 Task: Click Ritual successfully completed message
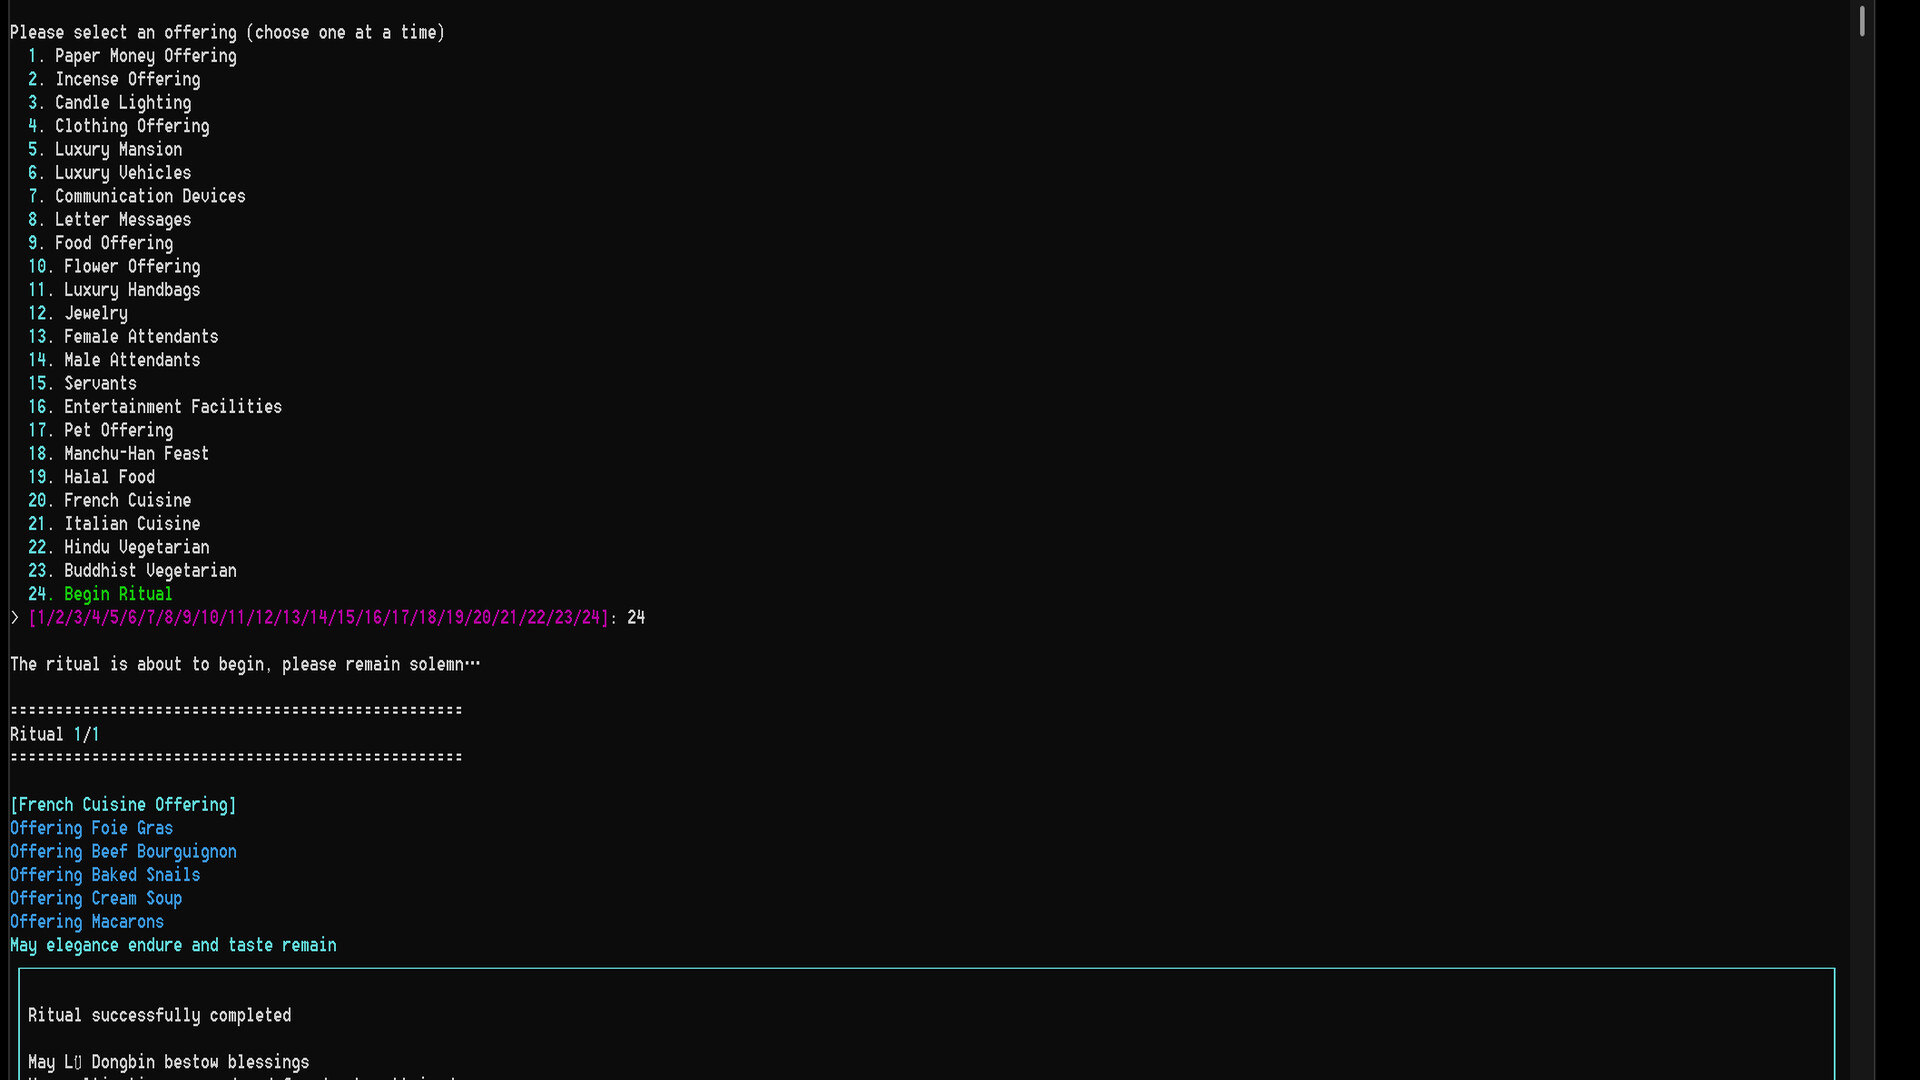(x=159, y=1015)
